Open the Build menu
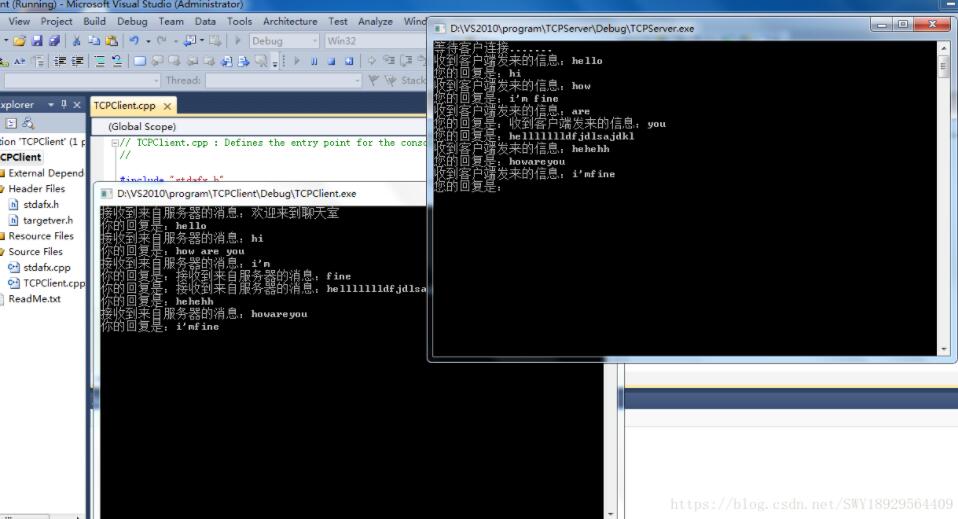958x519 pixels. [x=94, y=21]
